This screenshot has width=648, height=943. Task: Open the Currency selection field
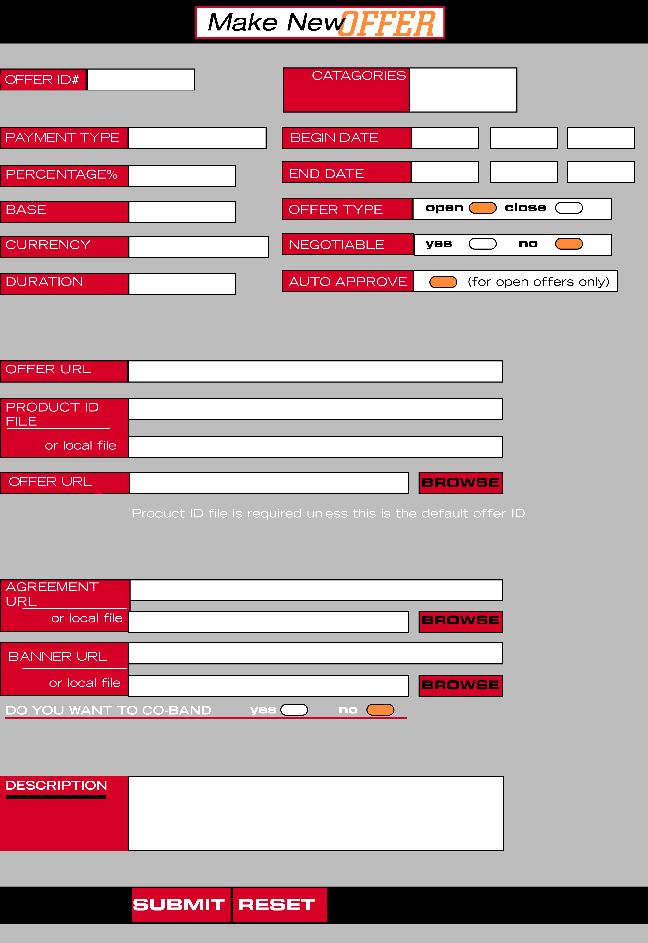(x=198, y=246)
